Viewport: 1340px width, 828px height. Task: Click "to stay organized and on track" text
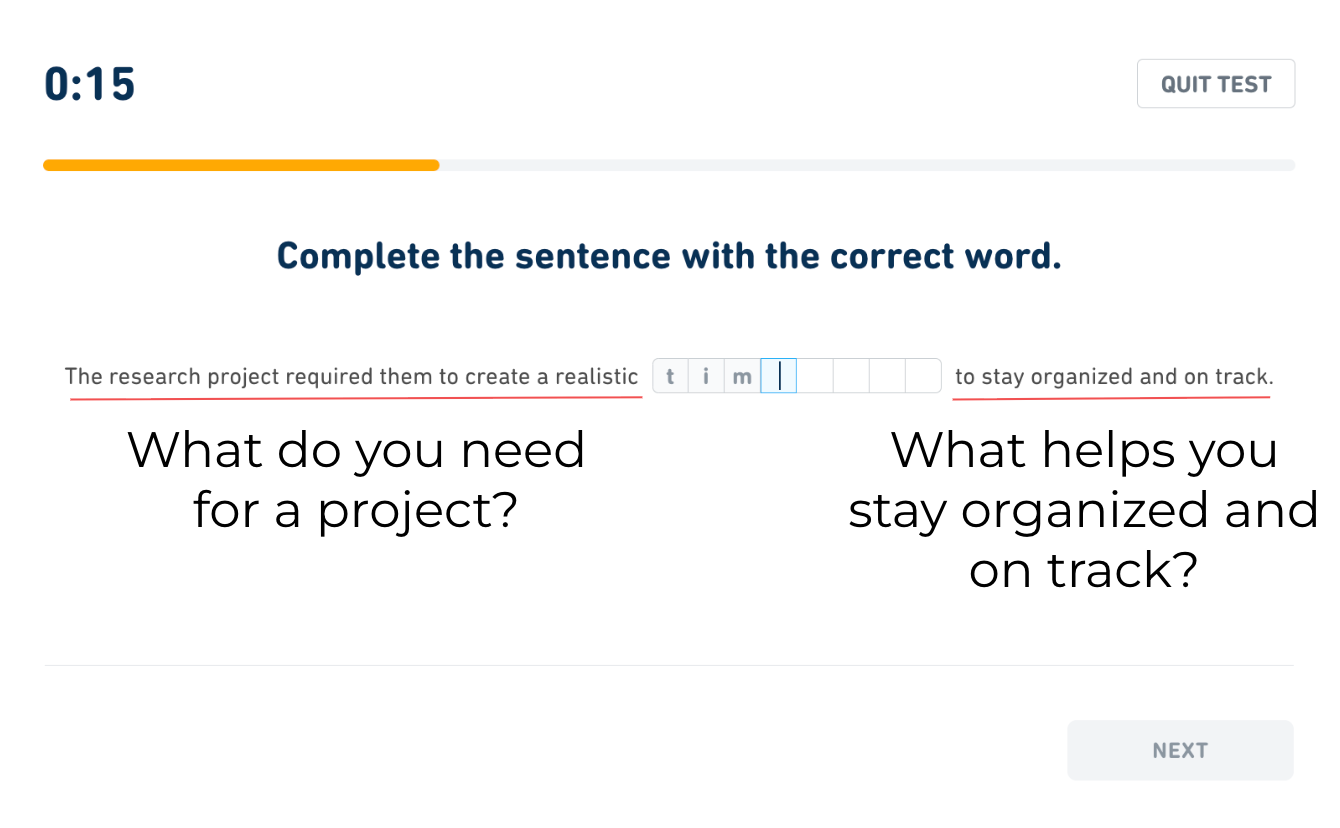1113,377
